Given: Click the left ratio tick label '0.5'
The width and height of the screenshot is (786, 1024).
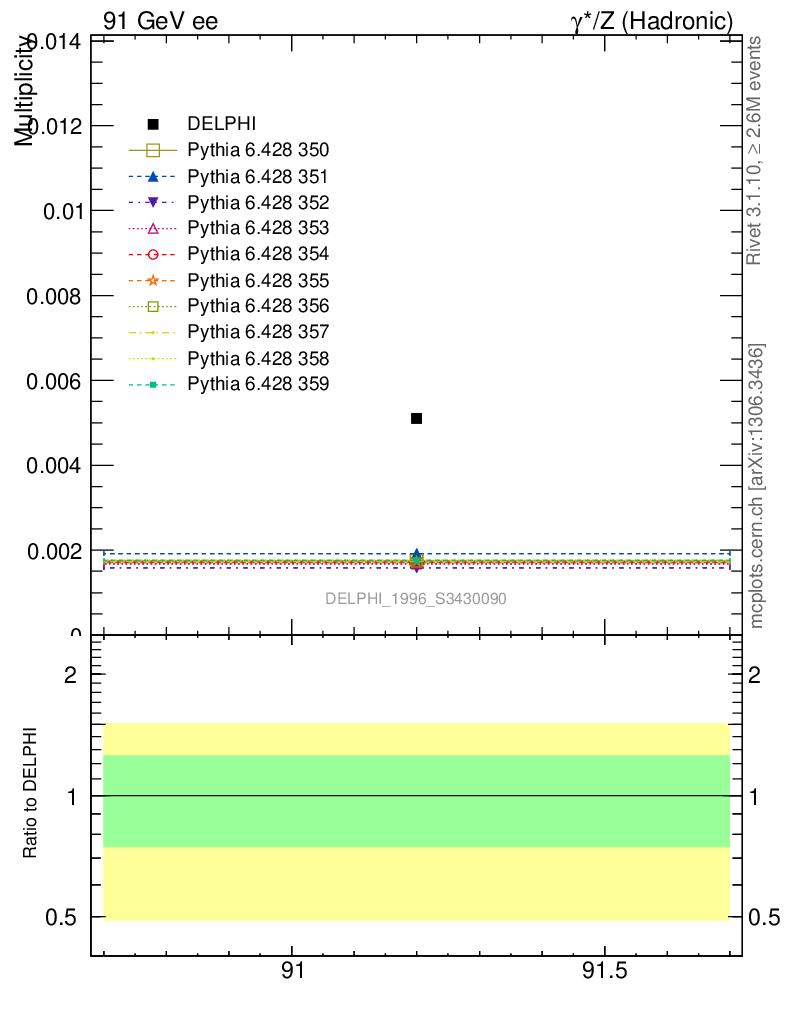Looking at the screenshot, I should 61,918.
